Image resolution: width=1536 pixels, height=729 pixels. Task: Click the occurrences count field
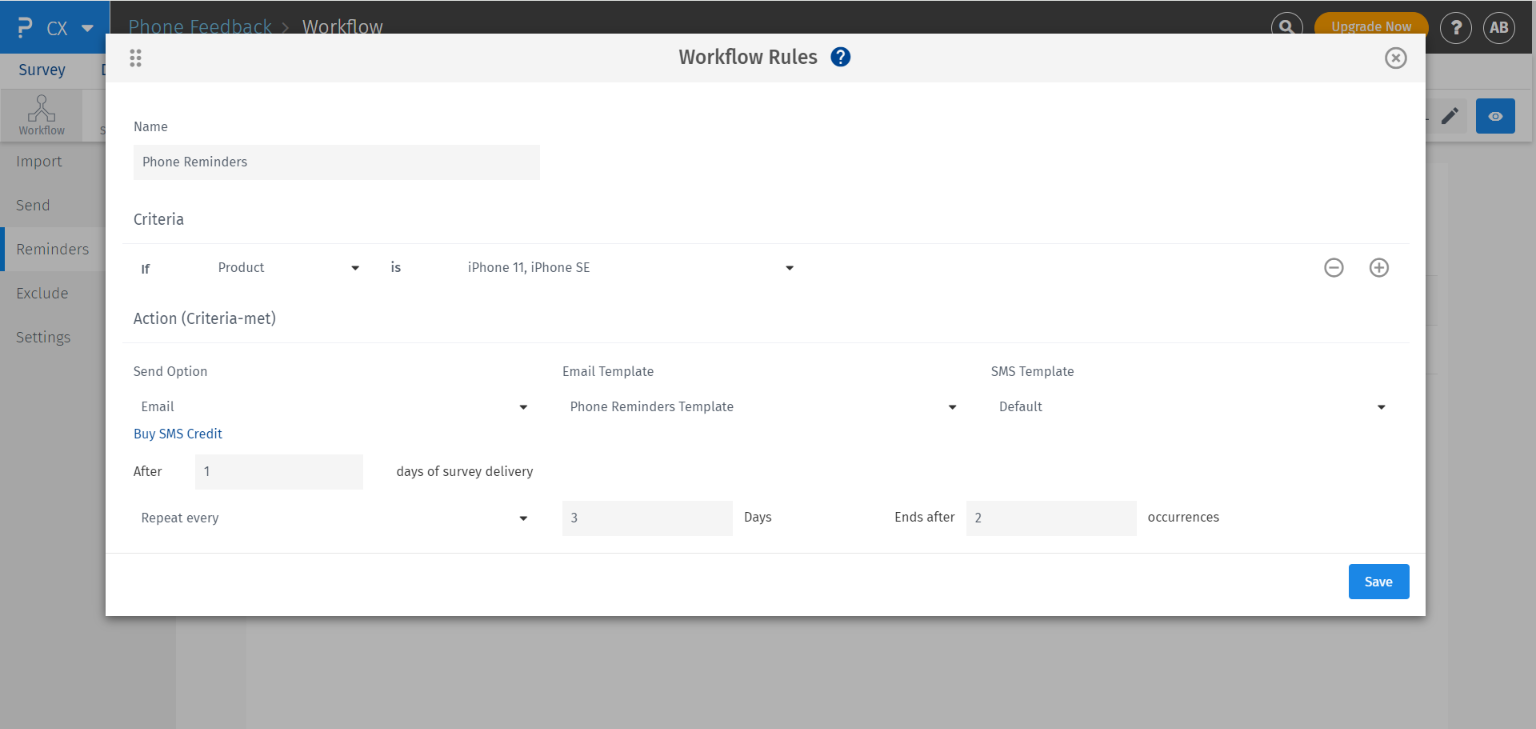1050,518
